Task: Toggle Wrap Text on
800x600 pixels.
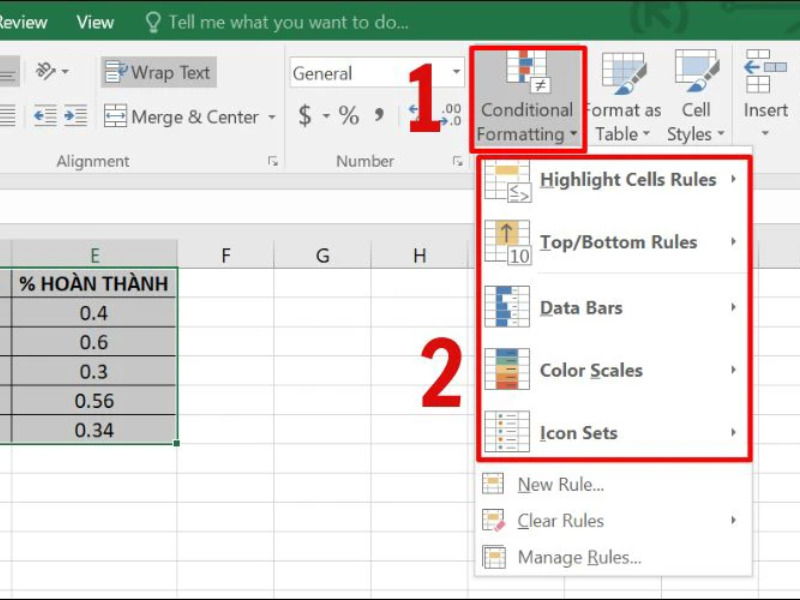Action: [159, 72]
